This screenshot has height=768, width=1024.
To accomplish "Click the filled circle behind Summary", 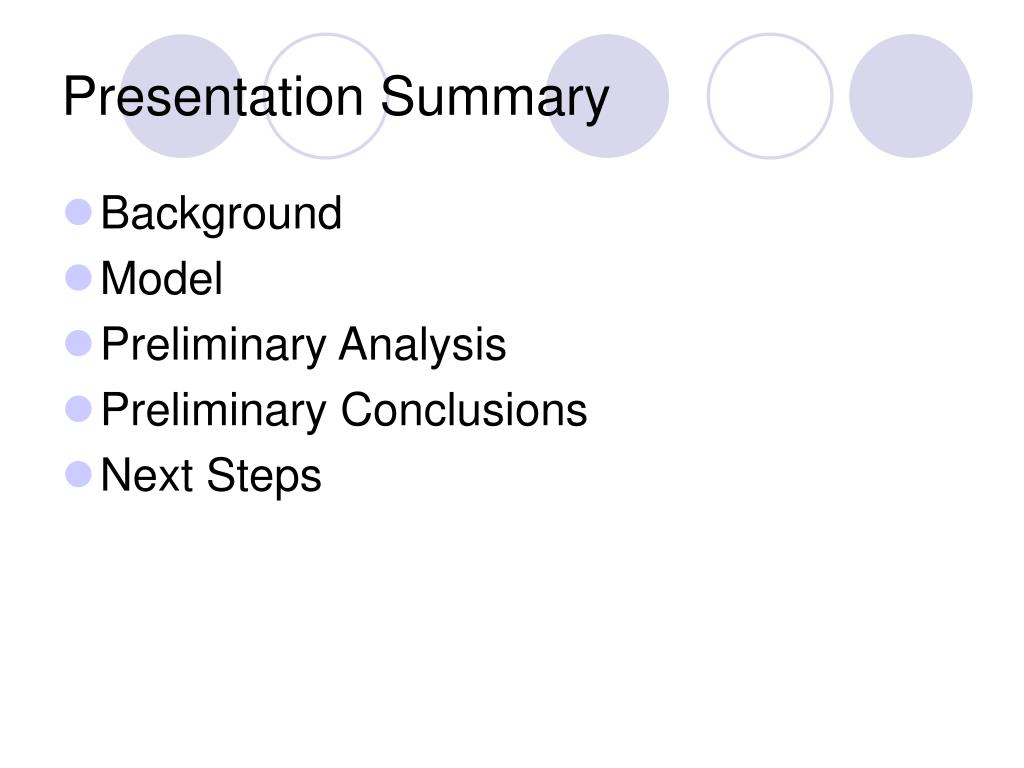I will (607, 96).
